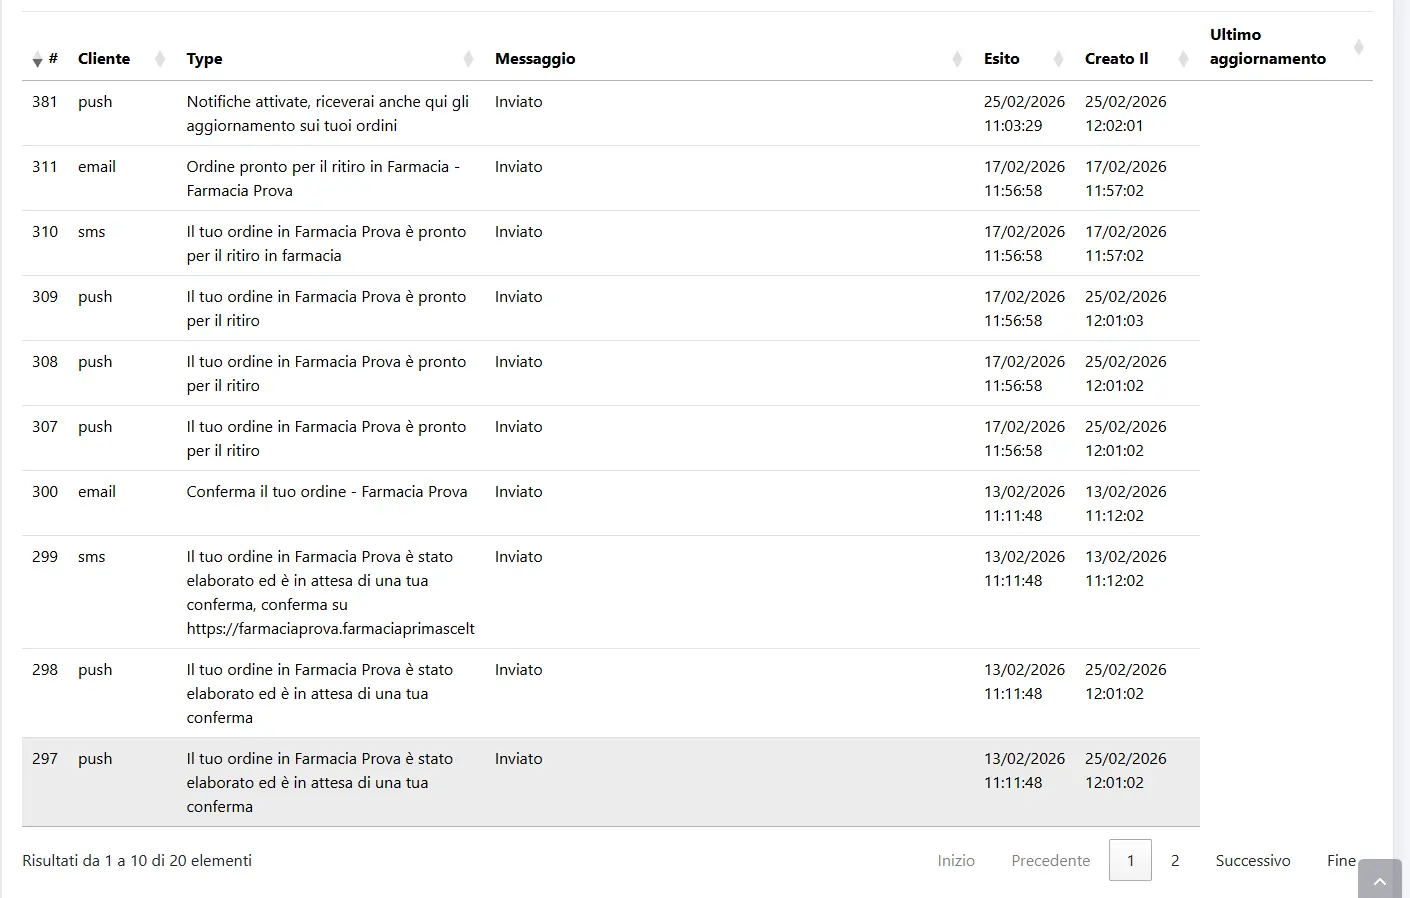Select row number 300
The image size is (1410, 898).
pyautogui.click(x=45, y=492)
